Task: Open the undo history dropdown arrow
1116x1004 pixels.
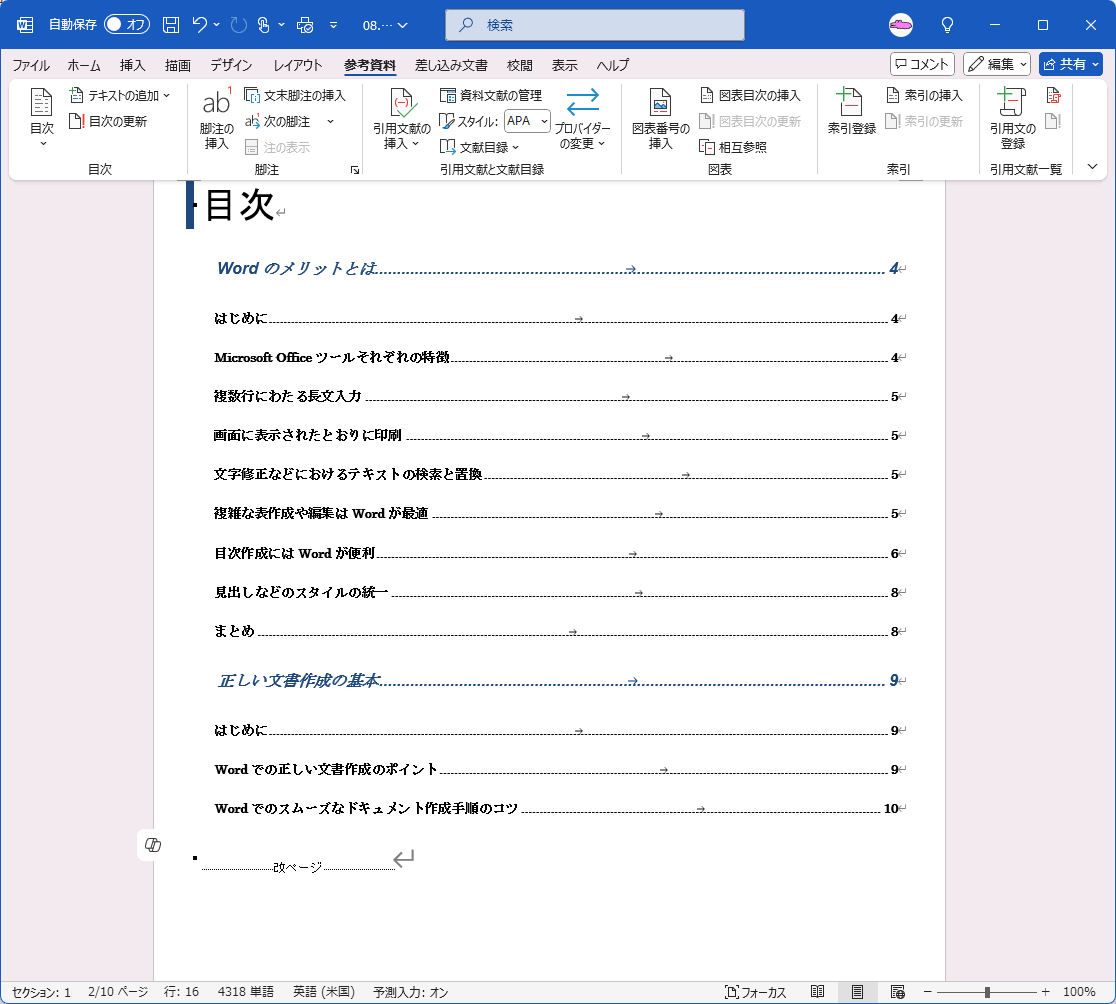Action: [216, 25]
